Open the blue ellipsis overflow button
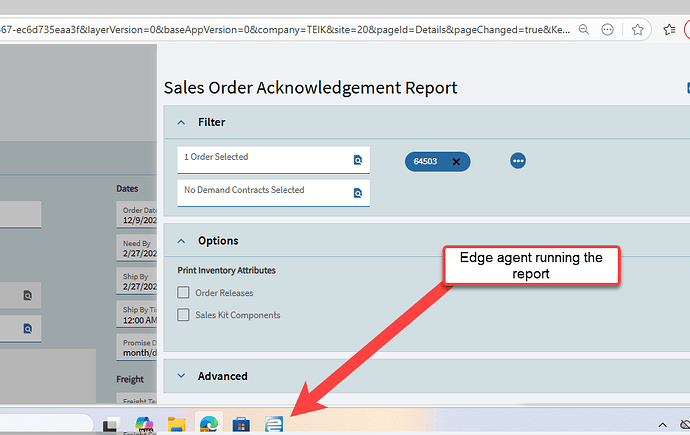 coord(518,161)
